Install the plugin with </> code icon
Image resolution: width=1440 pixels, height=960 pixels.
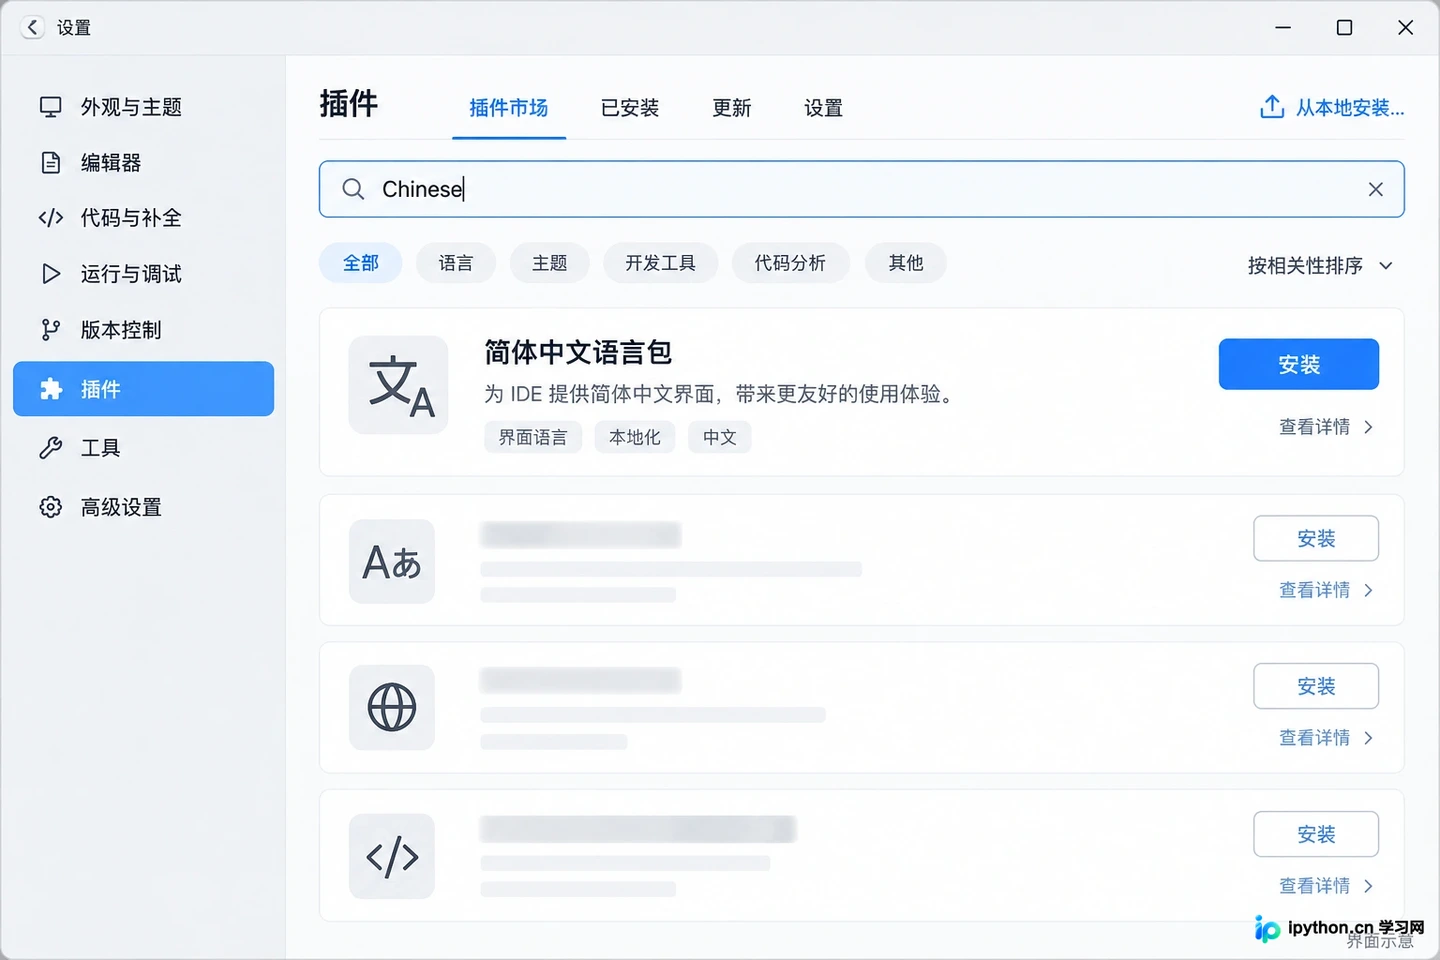(1316, 834)
